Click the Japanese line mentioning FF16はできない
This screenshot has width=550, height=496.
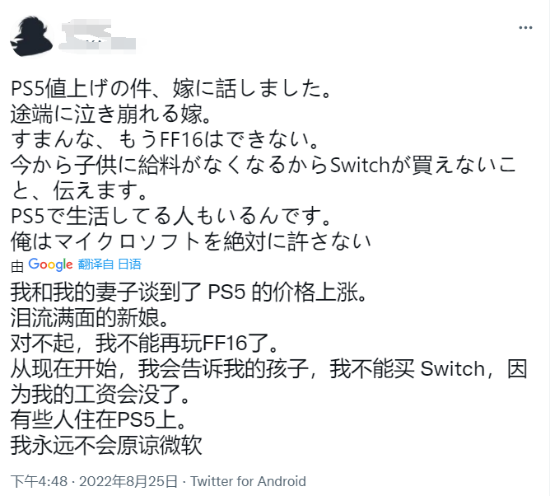pyautogui.click(x=165, y=140)
